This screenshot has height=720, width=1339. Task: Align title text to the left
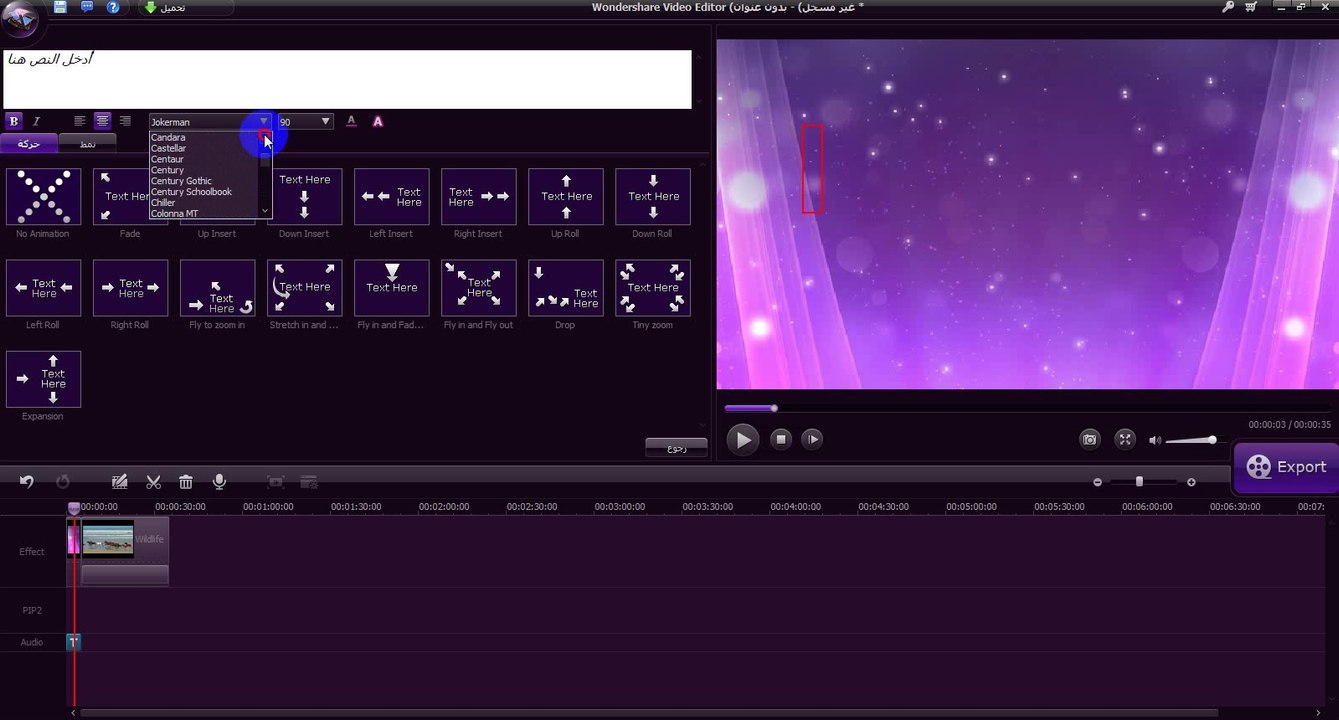(80, 121)
